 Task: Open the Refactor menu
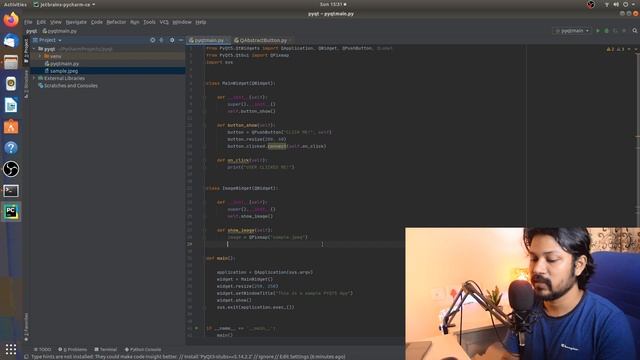click(x=116, y=22)
